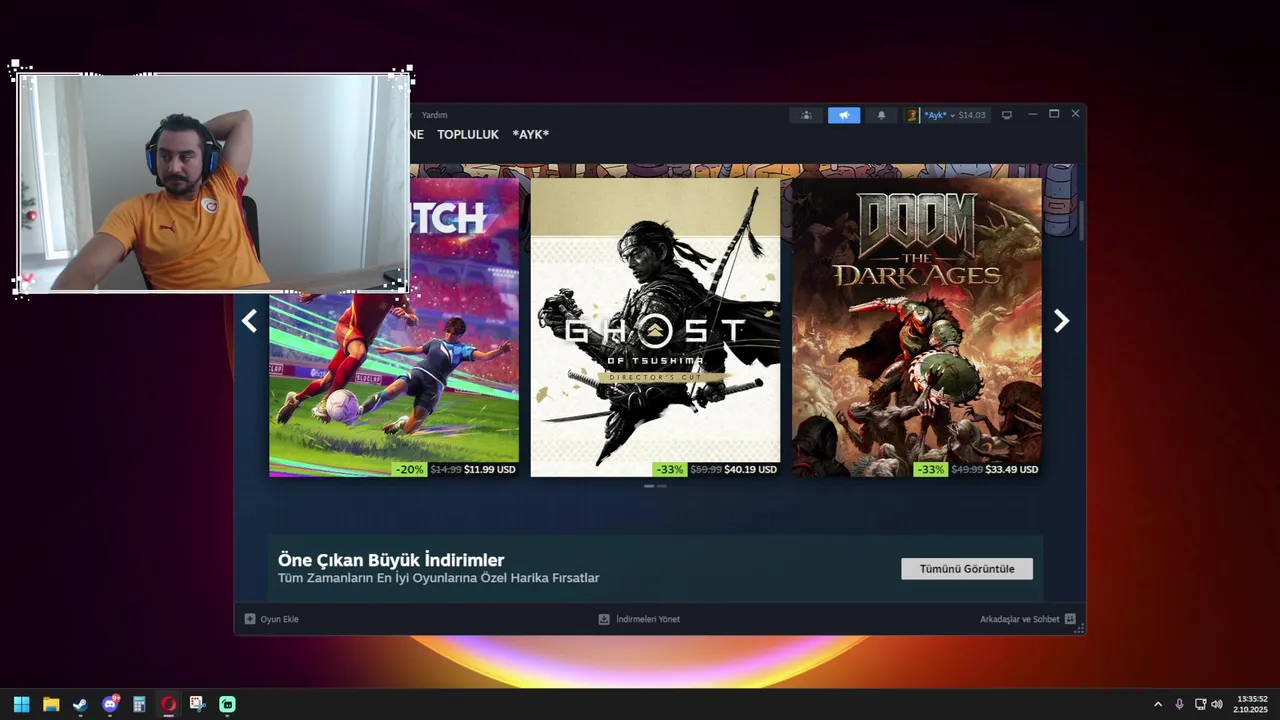Click the network tray icon
The height and width of the screenshot is (720, 1280).
coord(1200,704)
